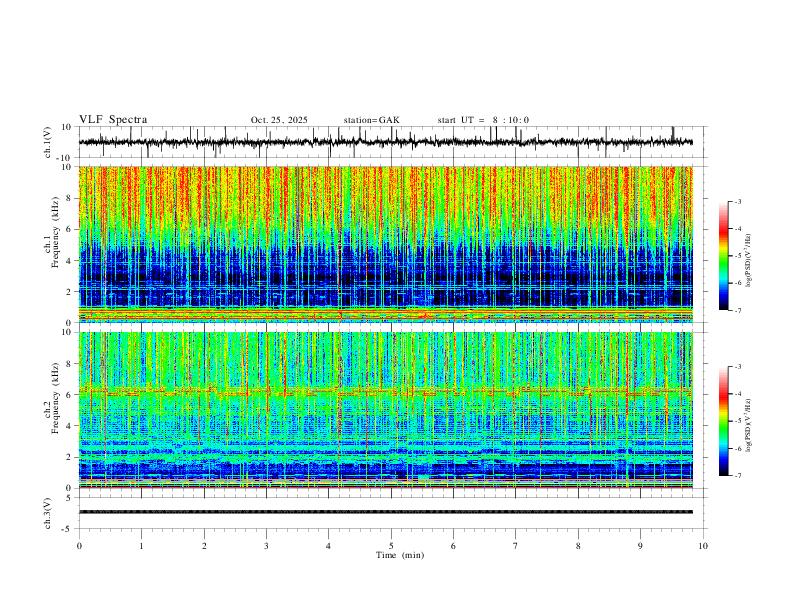Click the ch.3 voltage trace line
This screenshot has height=612, width=792.
click(386, 512)
